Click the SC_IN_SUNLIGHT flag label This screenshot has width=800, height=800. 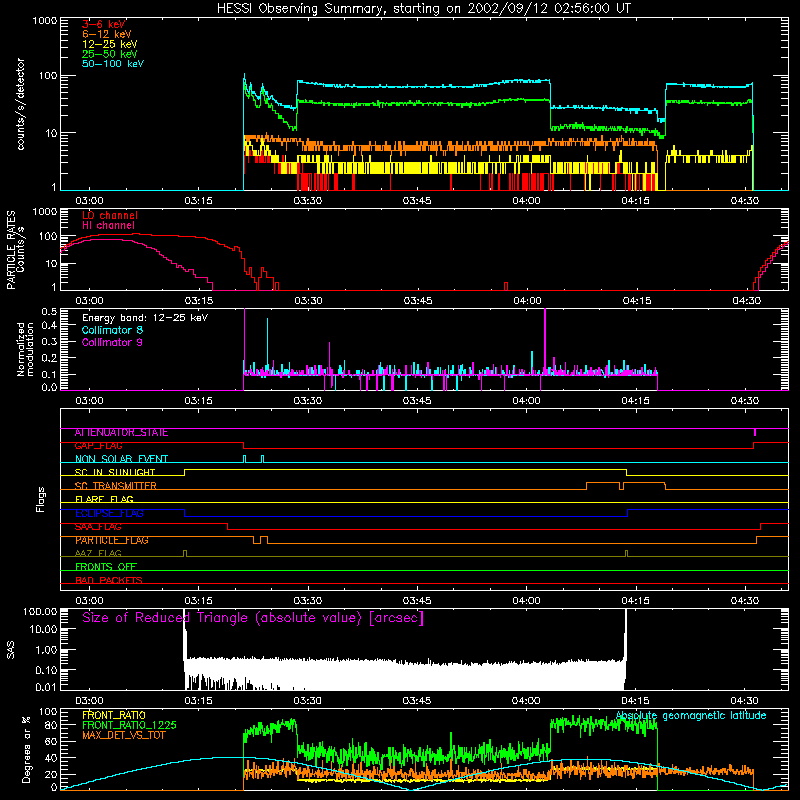[115, 472]
